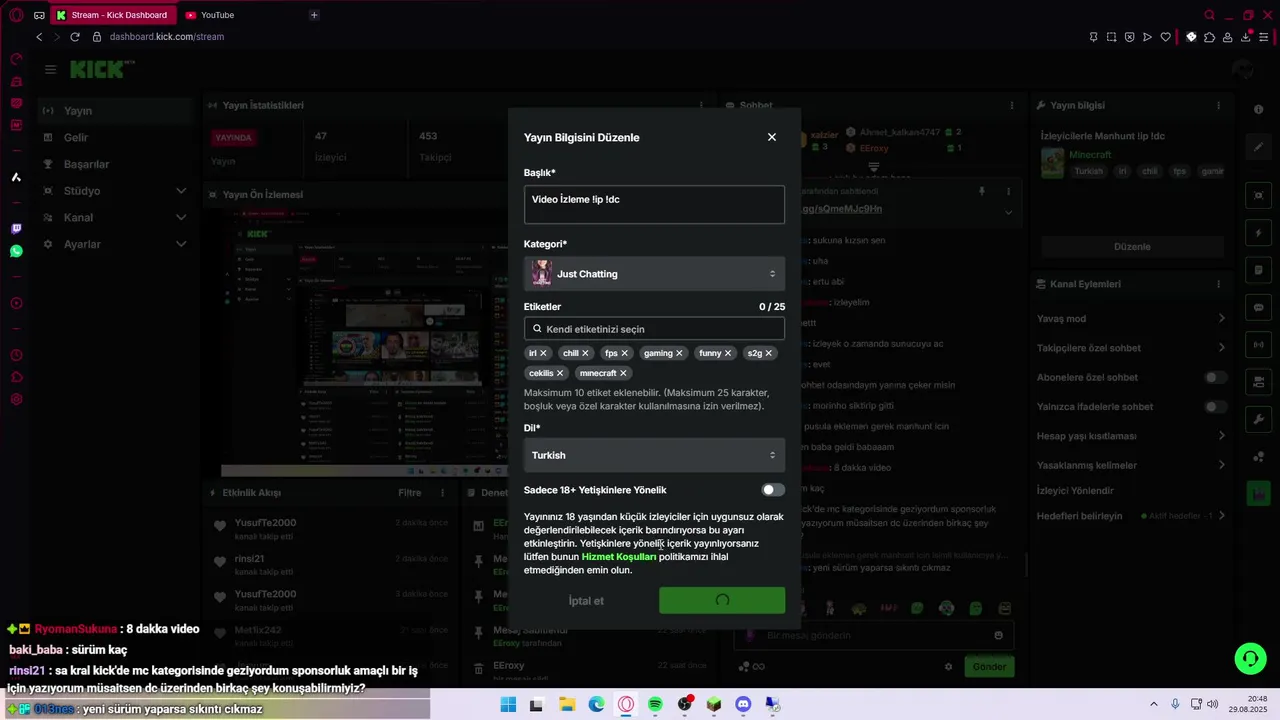Open Sohbet panel options menu
The width and height of the screenshot is (1280, 720).
pyautogui.click(x=1012, y=105)
